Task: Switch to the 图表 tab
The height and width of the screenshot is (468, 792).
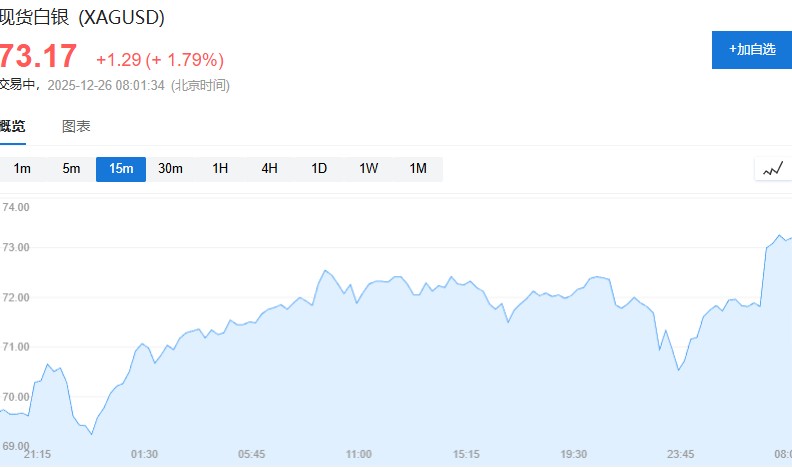Action: coord(76,126)
